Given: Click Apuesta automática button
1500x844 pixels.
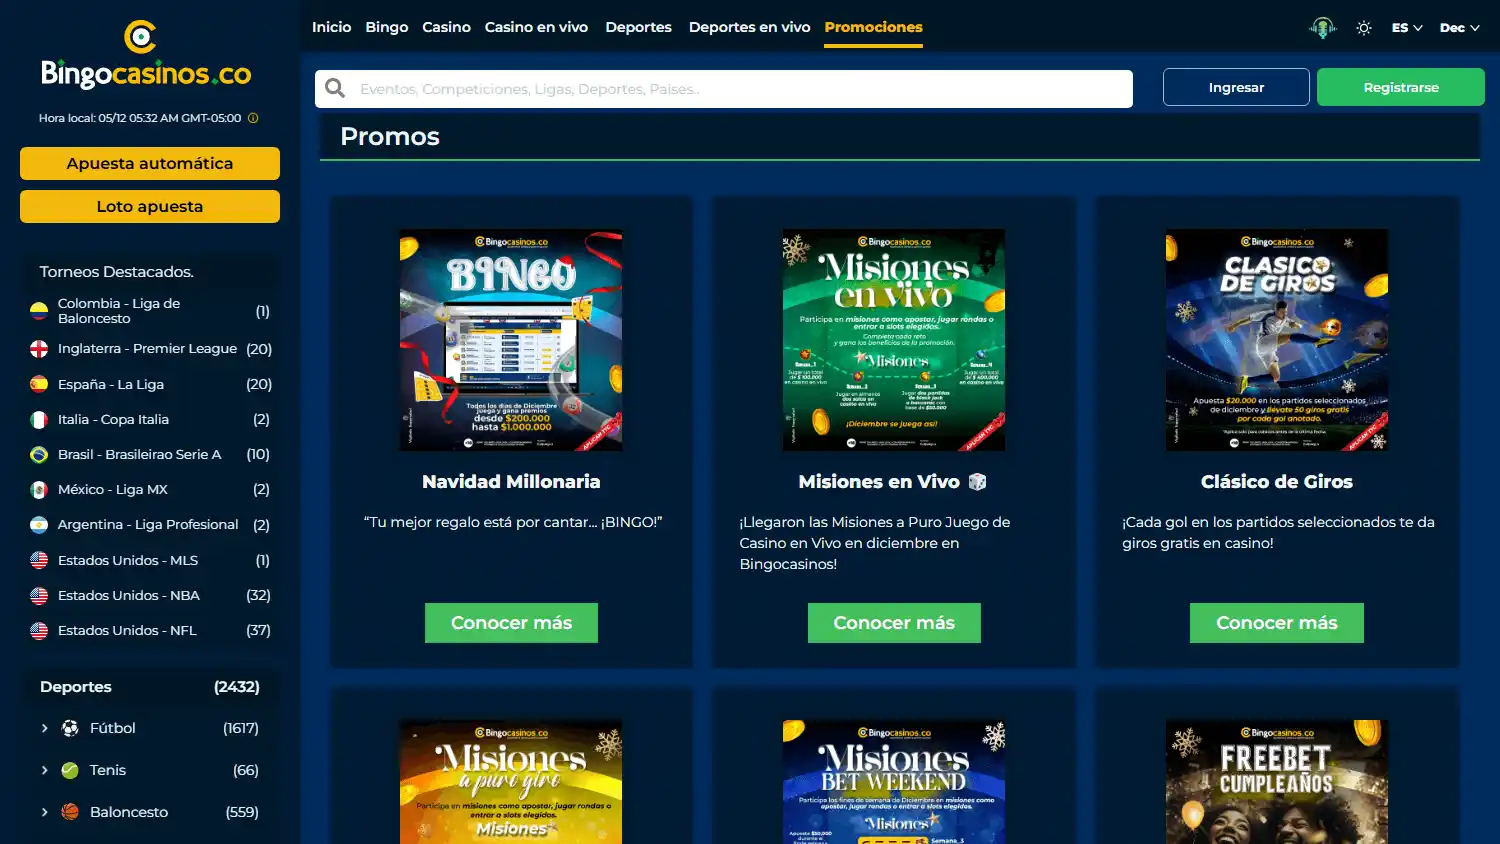Looking at the screenshot, I should 150,163.
